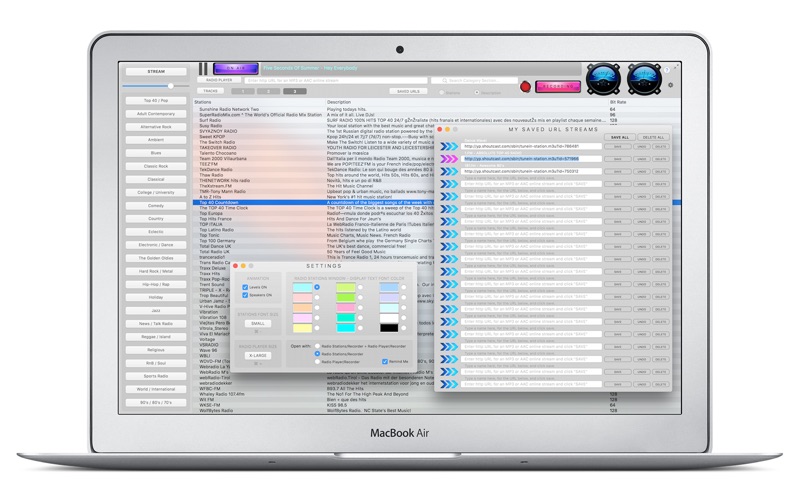
Task: Switch to track tab 1
Action: tap(243, 91)
